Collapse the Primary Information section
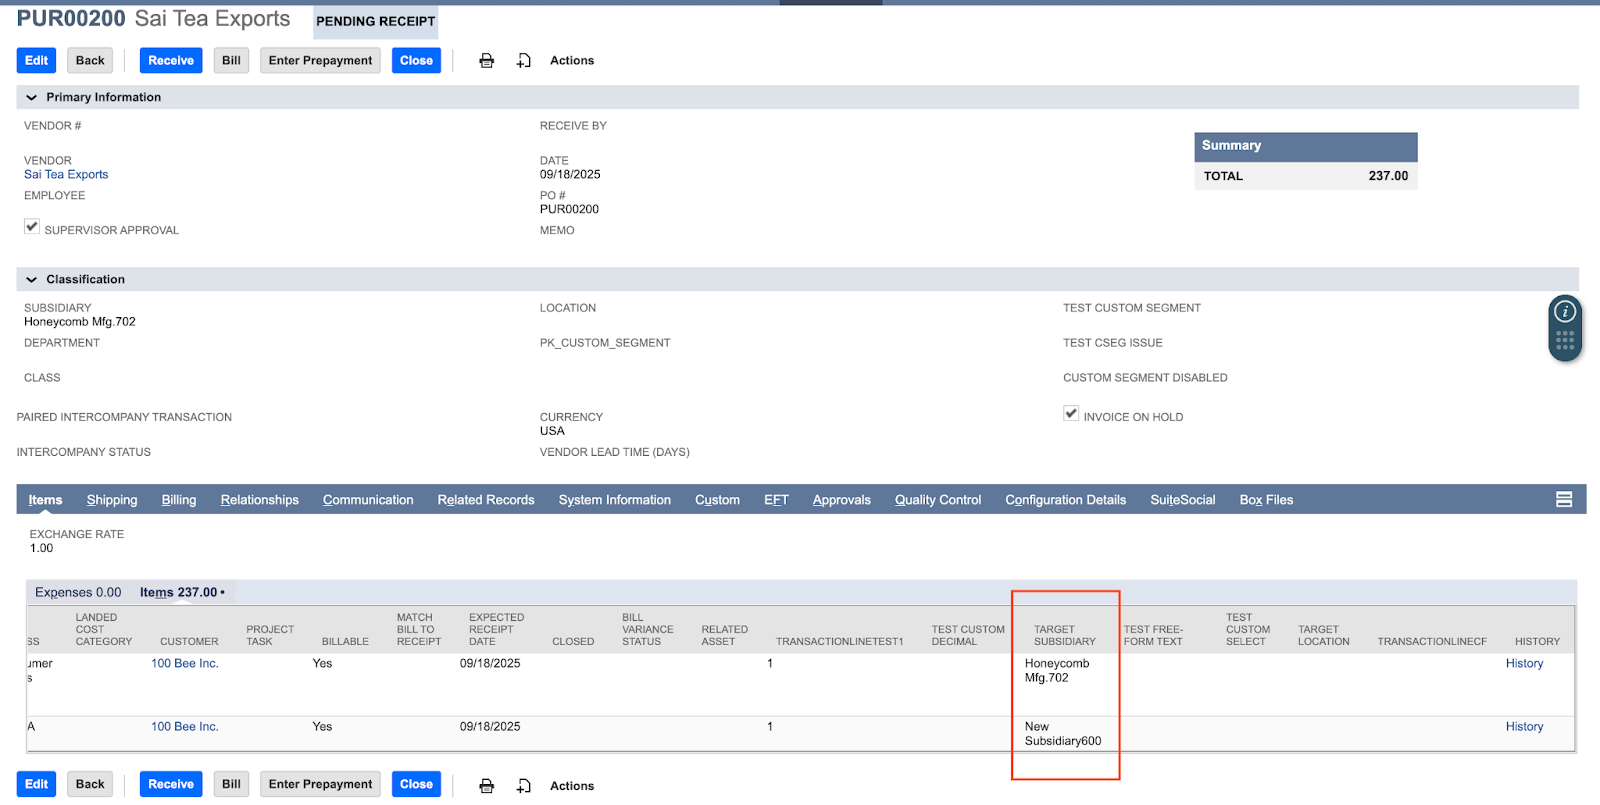This screenshot has width=1600, height=805. 32,98
